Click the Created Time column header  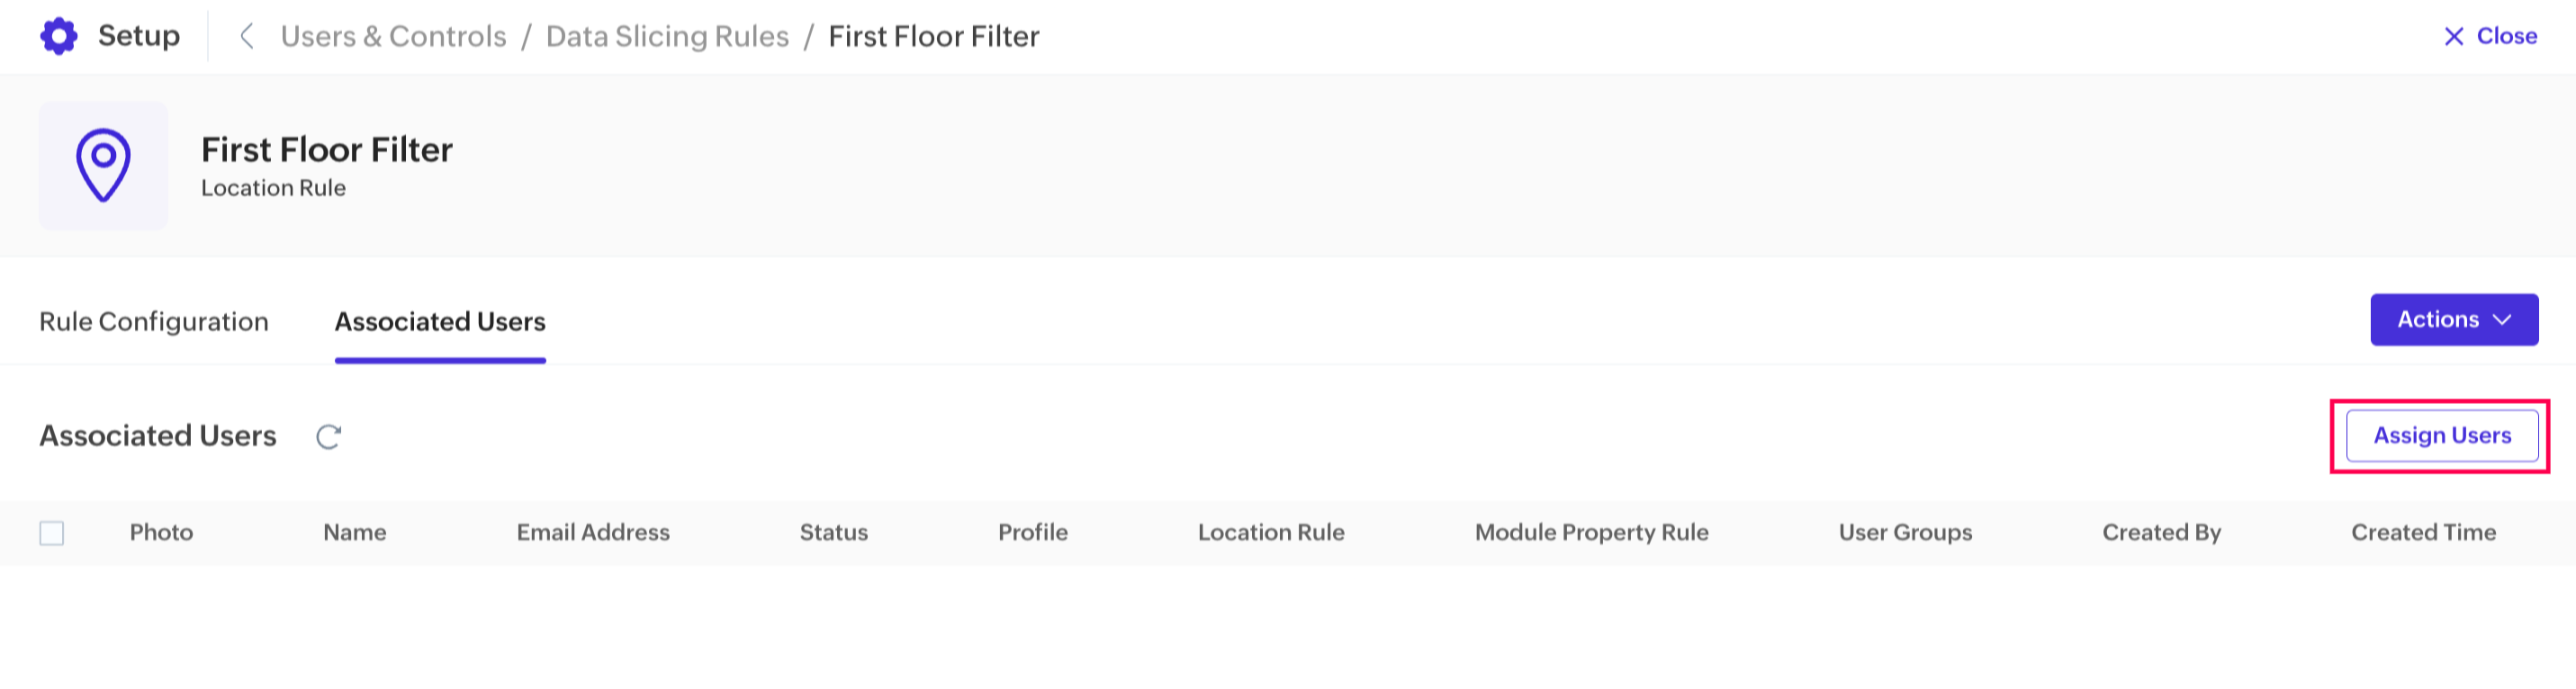point(2423,533)
